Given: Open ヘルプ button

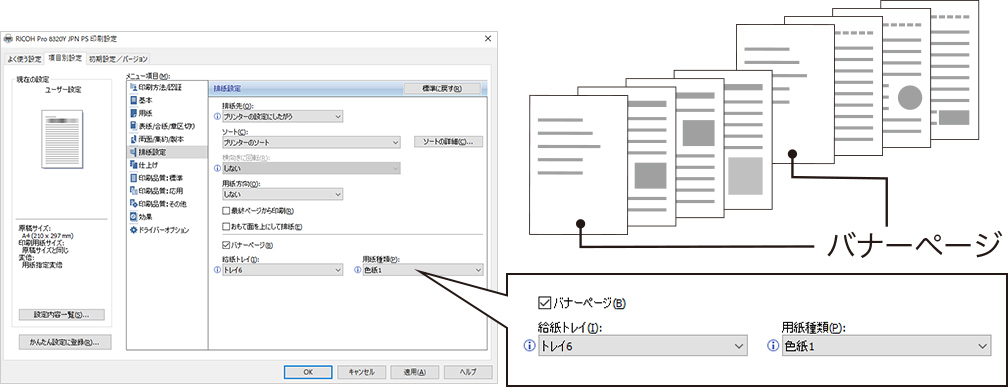Looking at the screenshot, I should (x=468, y=372).
